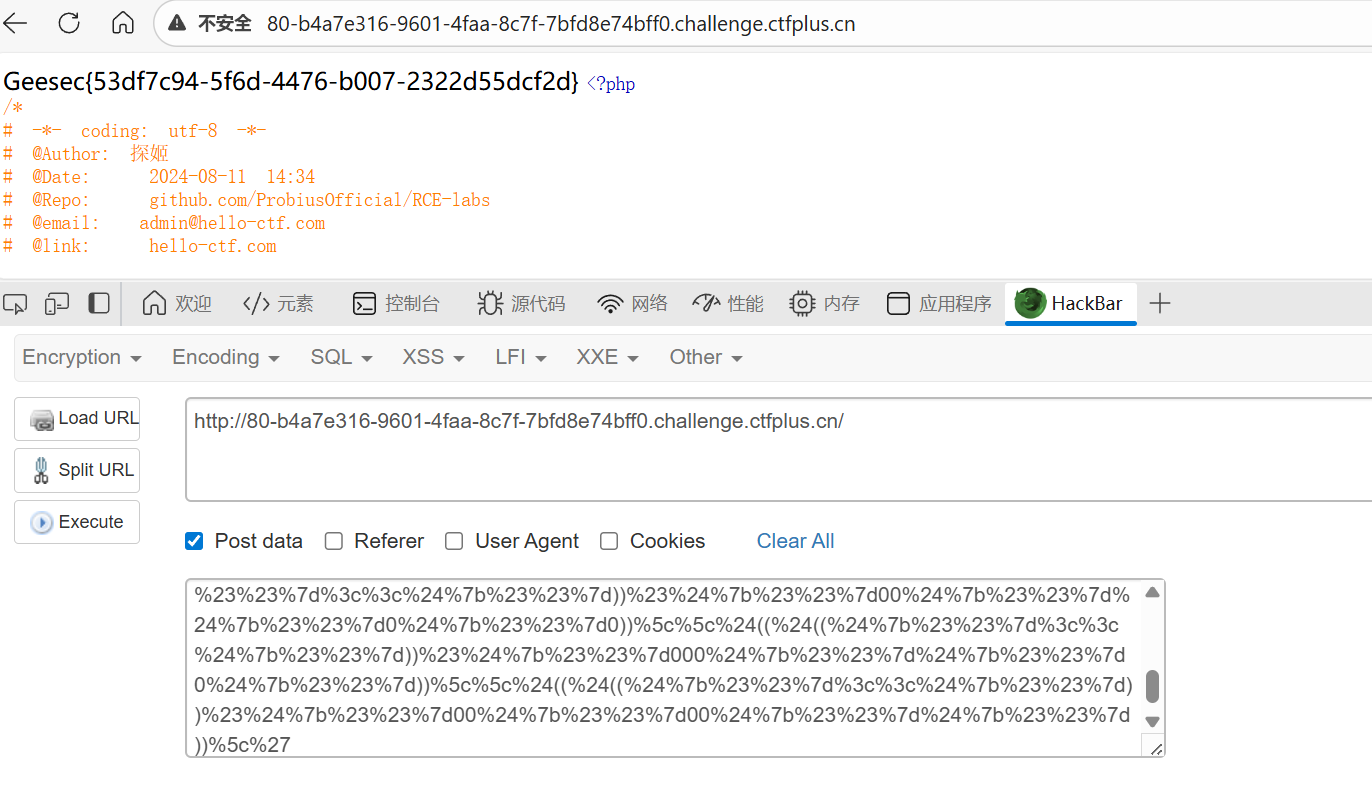
Task: Click the Clear All link
Action: (x=795, y=541)
